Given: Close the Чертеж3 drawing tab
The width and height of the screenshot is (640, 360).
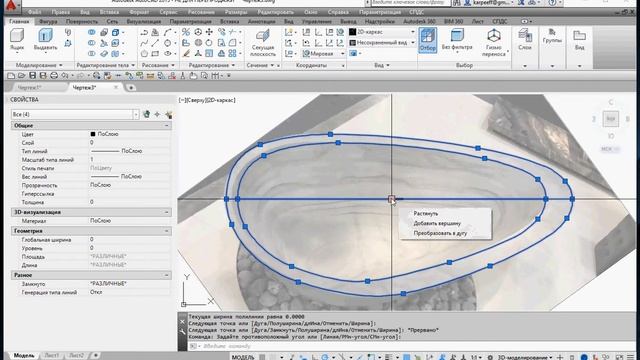Looking at the screenshot, I should click(116, 87).
